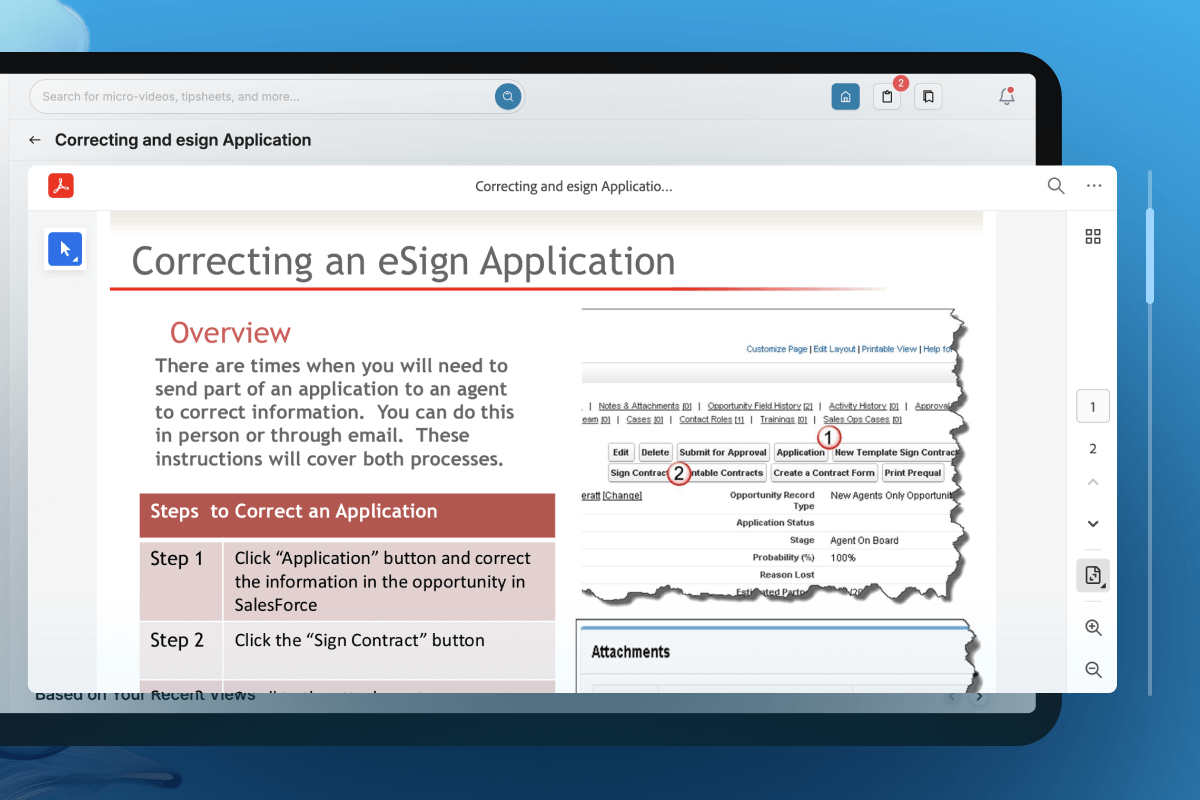The height and width of the screenshot is (800, 1200).
Task: Click 'Create a Contract Form' in document image
Action: (824, 472)
